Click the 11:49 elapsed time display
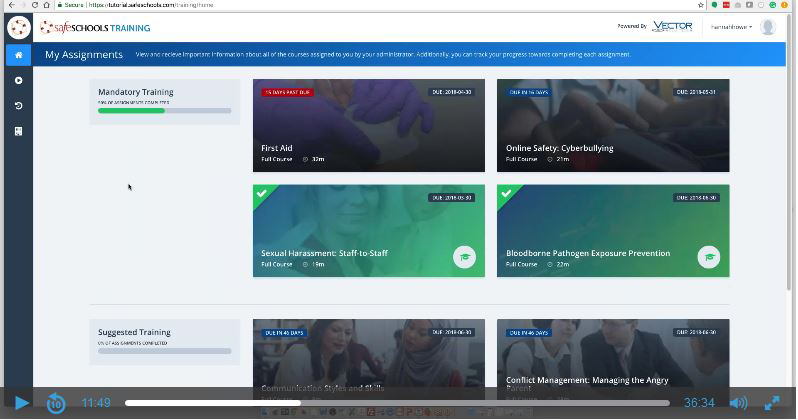The width and height of the screenshot is (798, 420). 96,403
